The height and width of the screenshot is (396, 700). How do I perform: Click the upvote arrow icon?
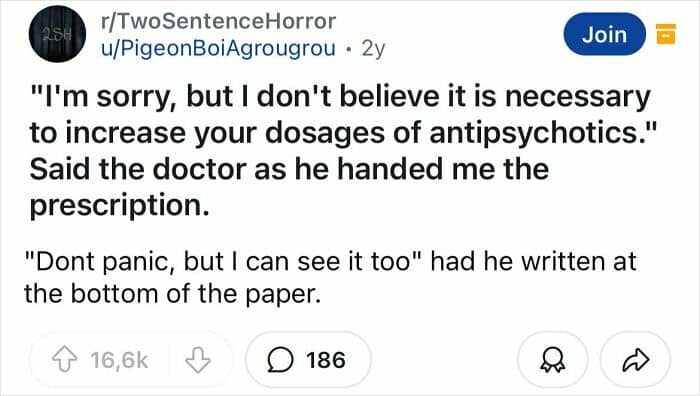[65, 360]
